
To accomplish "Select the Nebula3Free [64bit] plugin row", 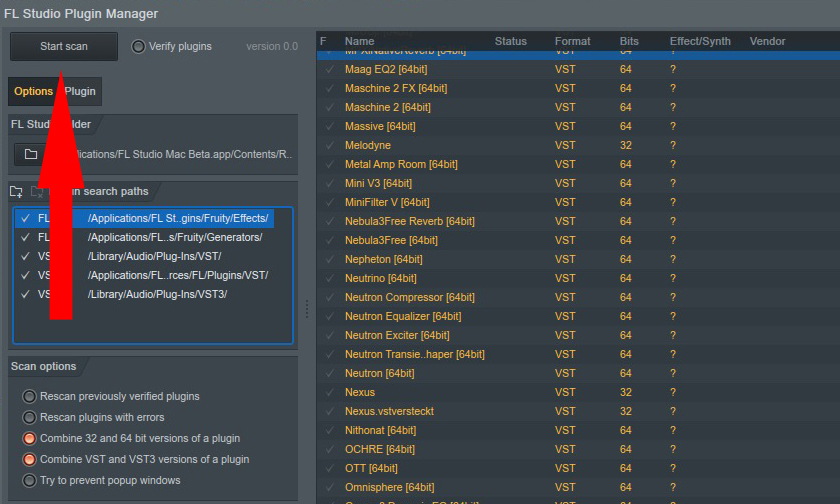I will tap(578, 240).
